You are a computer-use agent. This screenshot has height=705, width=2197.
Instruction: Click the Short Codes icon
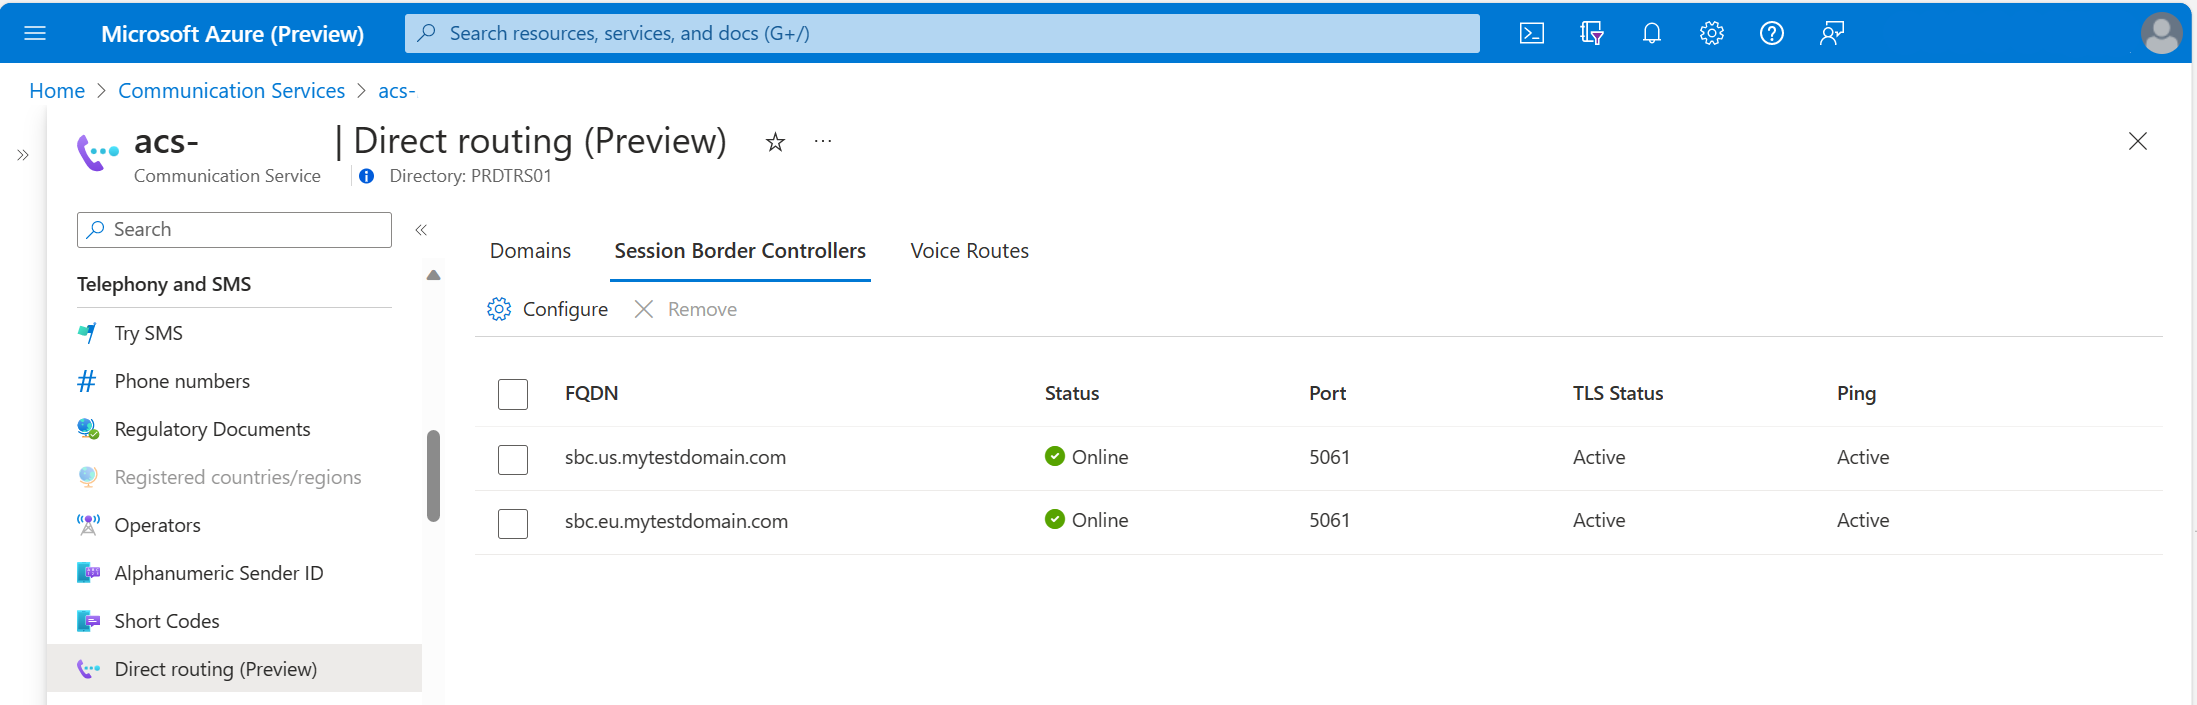pos(88,621)
